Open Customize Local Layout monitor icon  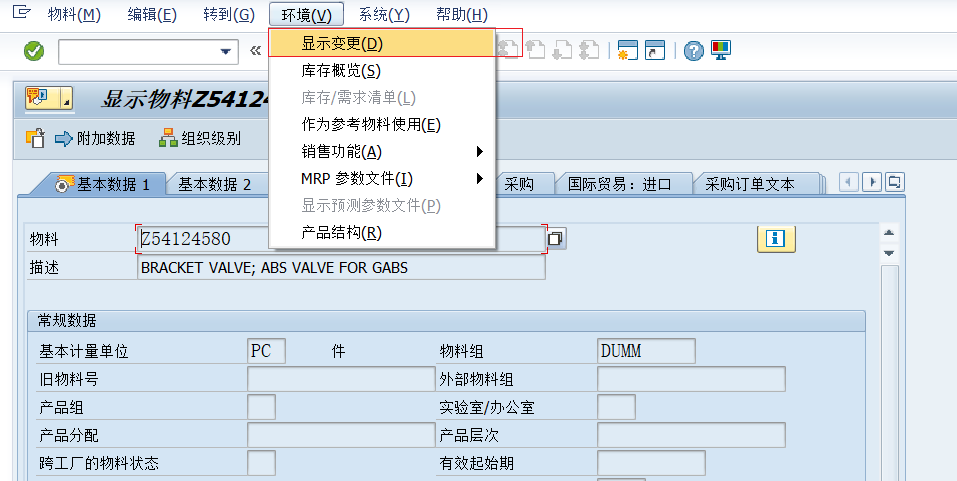721,50
